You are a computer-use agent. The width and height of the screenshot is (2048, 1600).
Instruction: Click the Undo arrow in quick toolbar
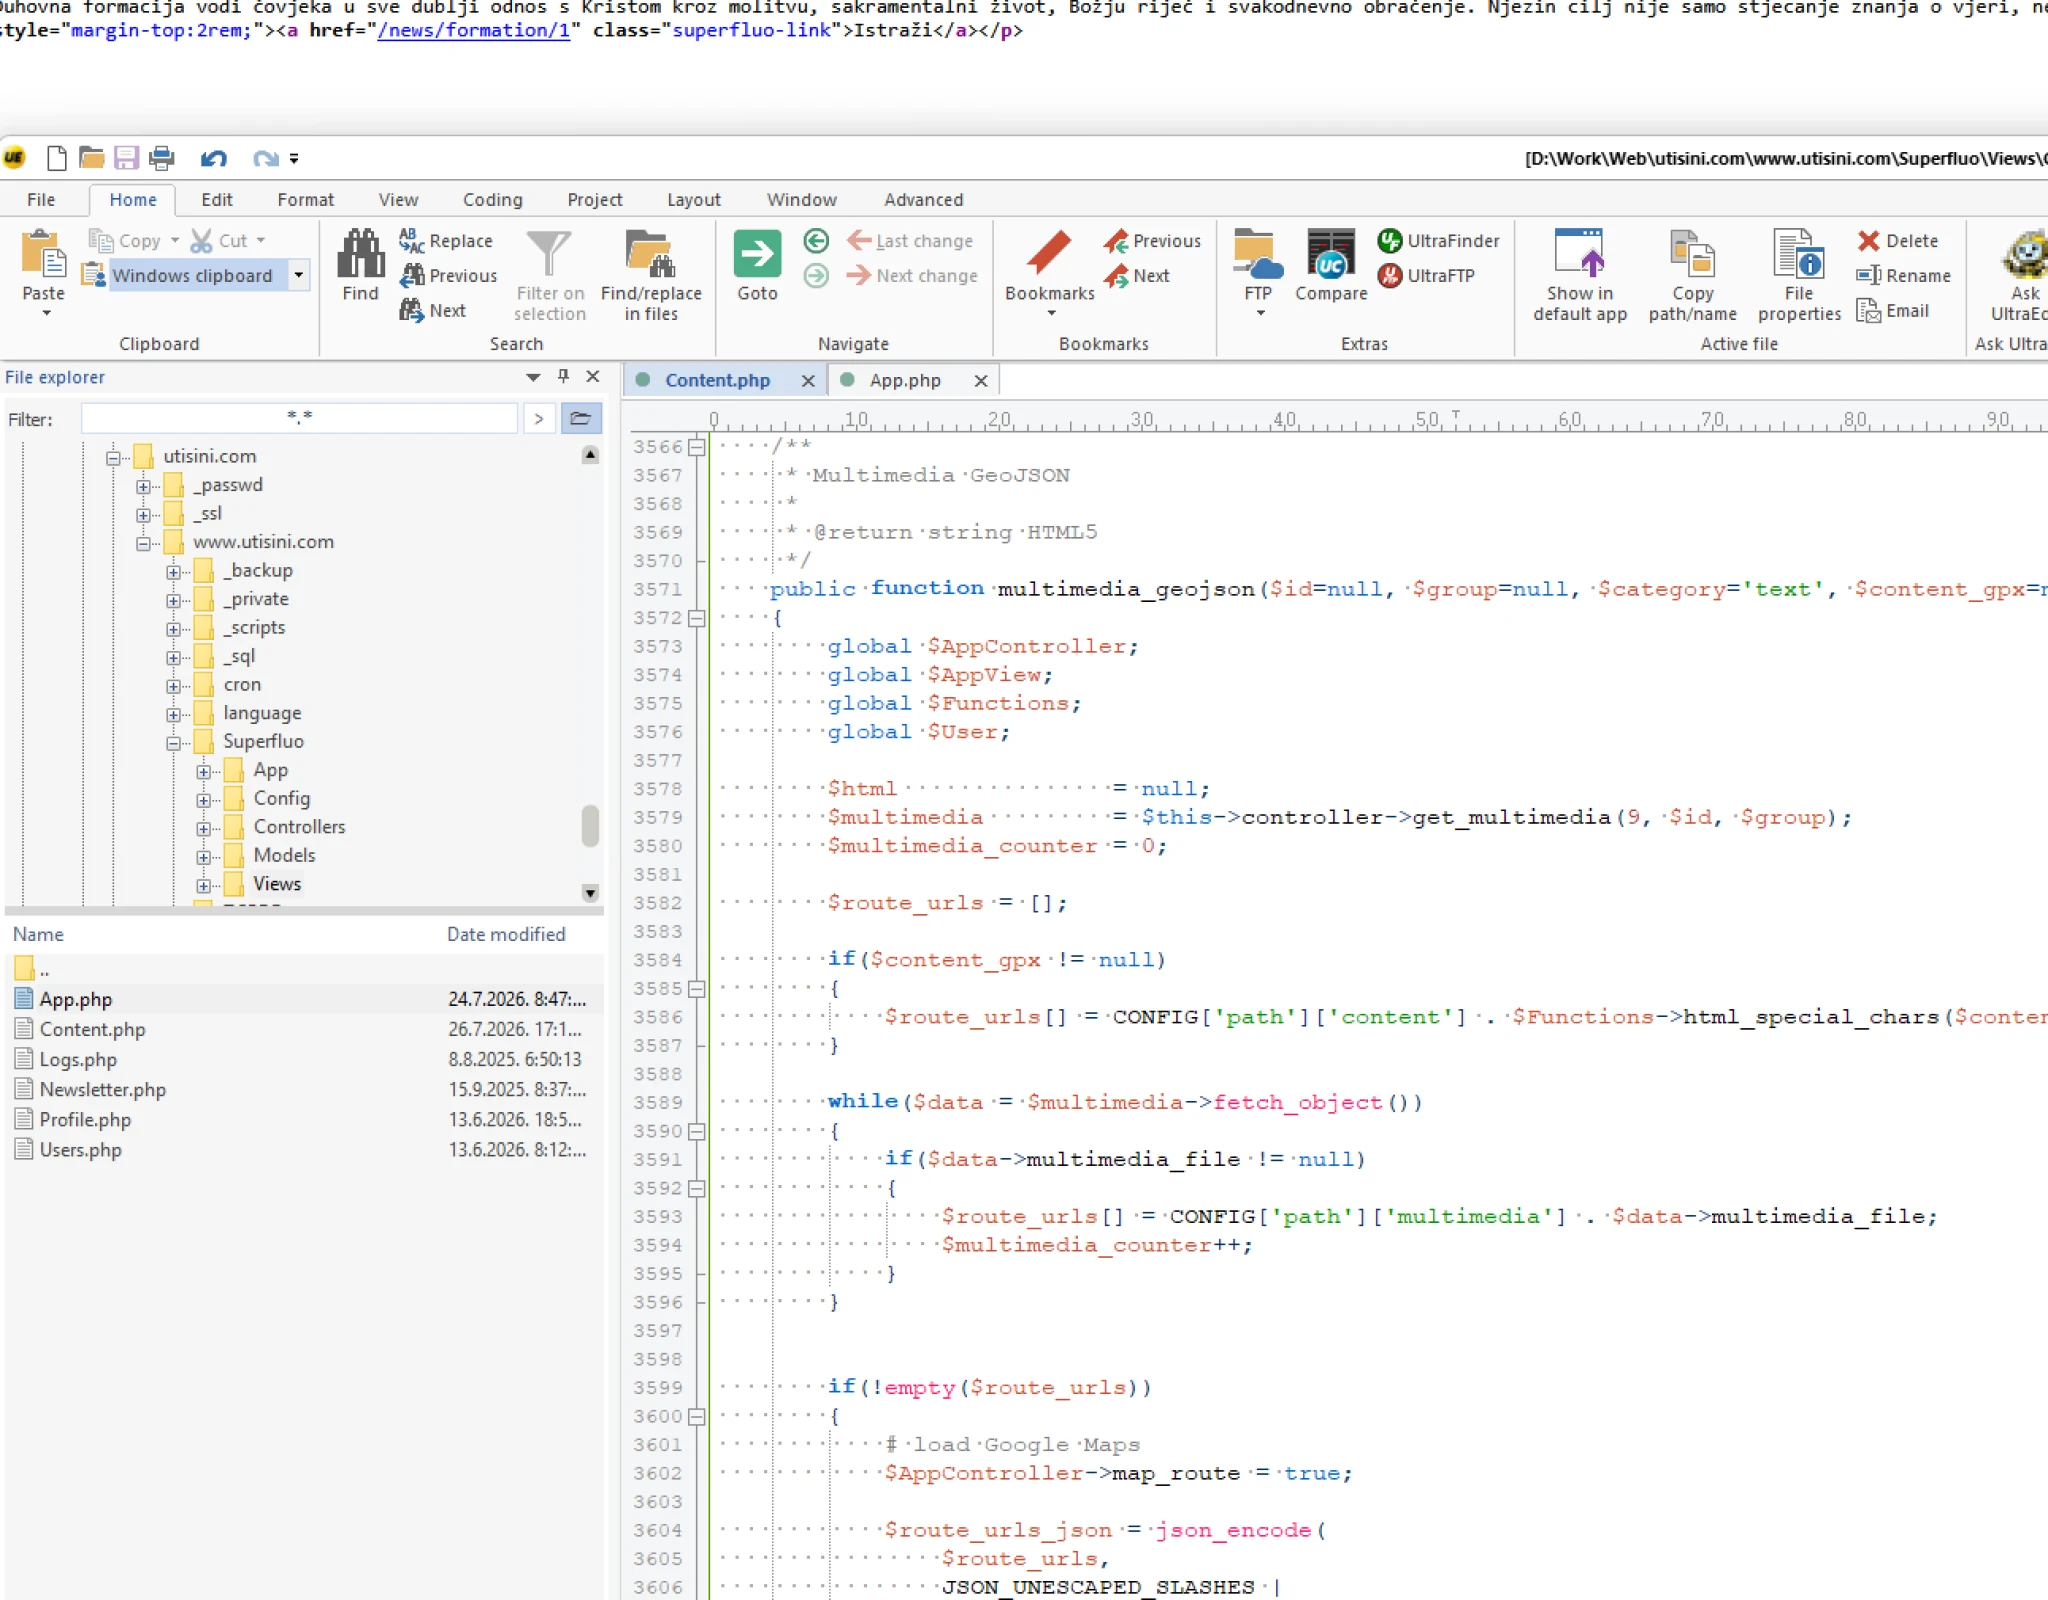click(213, 158)
